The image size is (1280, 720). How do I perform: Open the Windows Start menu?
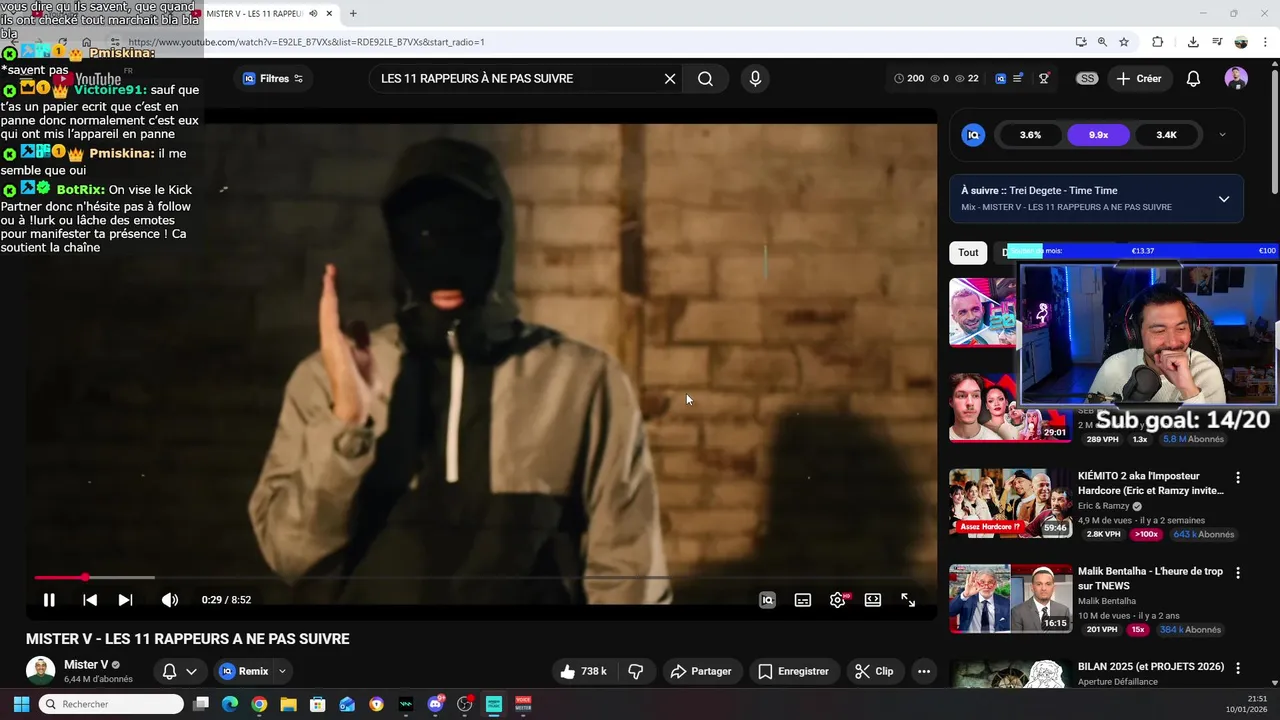point(21,704)
